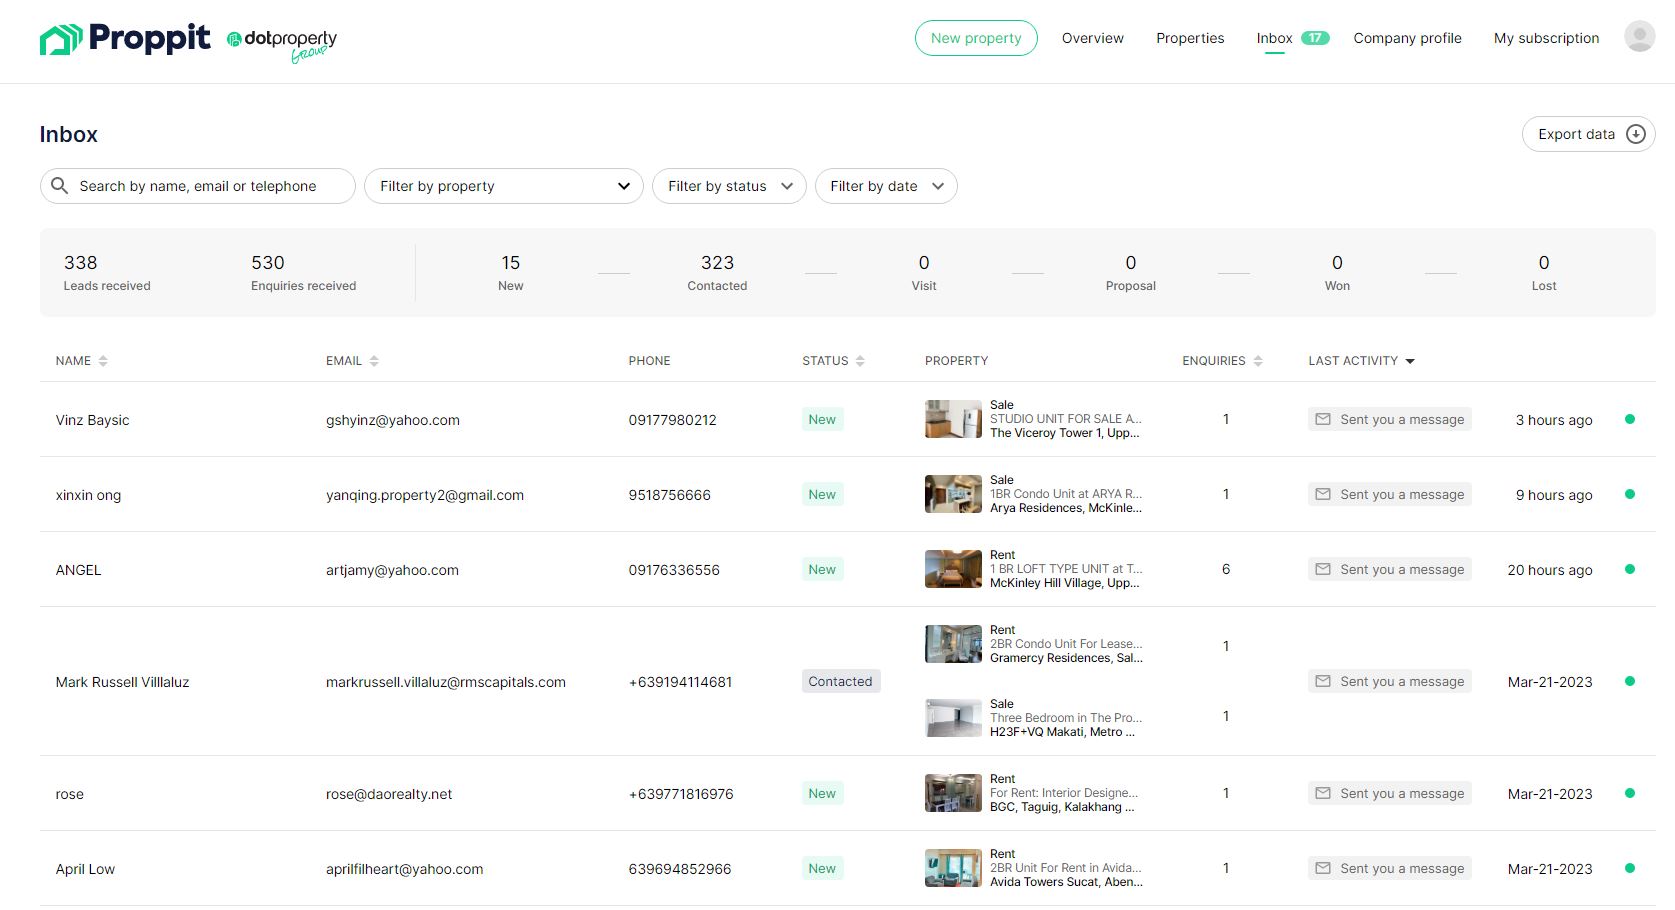Click phone number 09176336556

(x=674, y=570)
